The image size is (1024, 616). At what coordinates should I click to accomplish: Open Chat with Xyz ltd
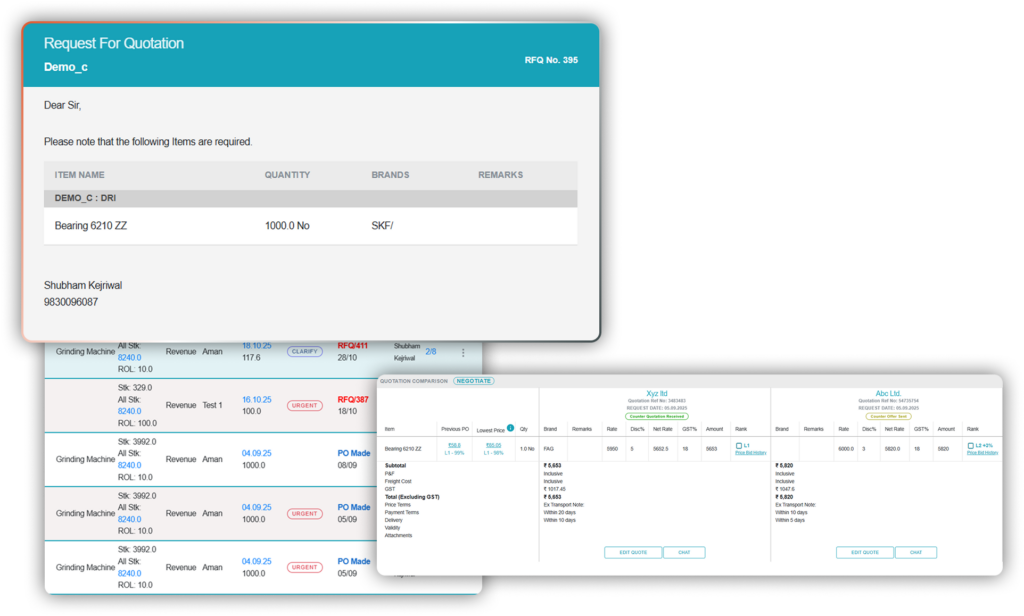click(684, 552)
